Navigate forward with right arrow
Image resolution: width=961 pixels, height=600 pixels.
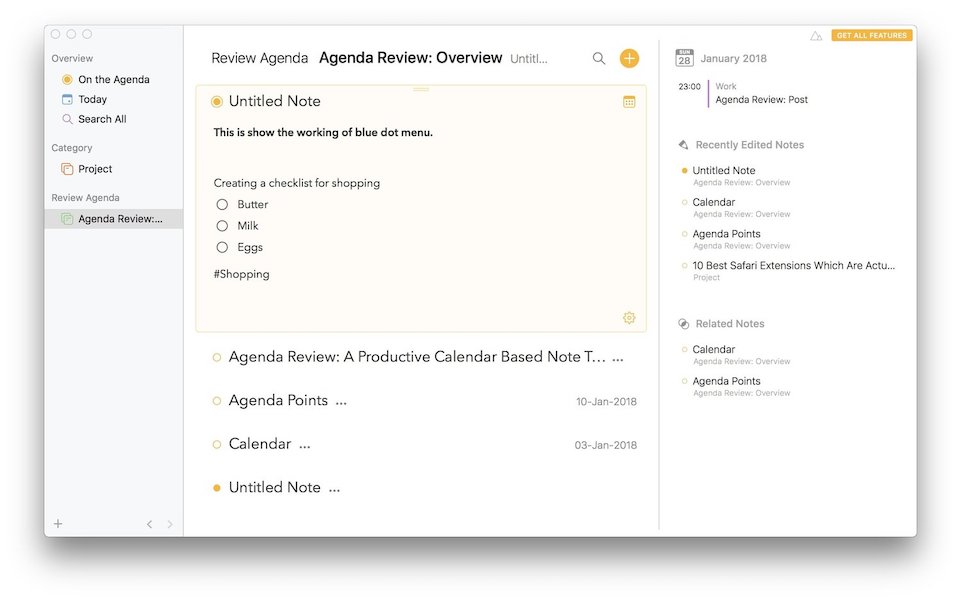pos(170,524)
